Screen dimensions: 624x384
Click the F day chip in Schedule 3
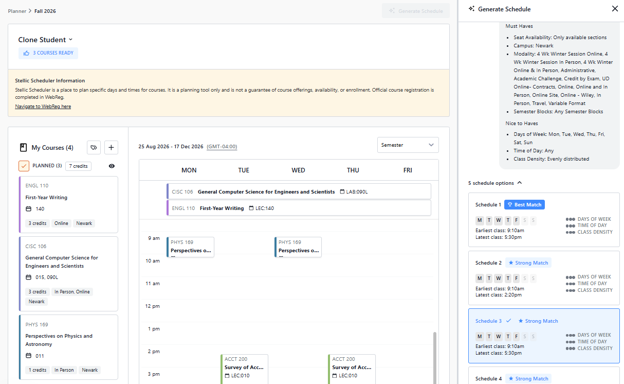[516, 336]
